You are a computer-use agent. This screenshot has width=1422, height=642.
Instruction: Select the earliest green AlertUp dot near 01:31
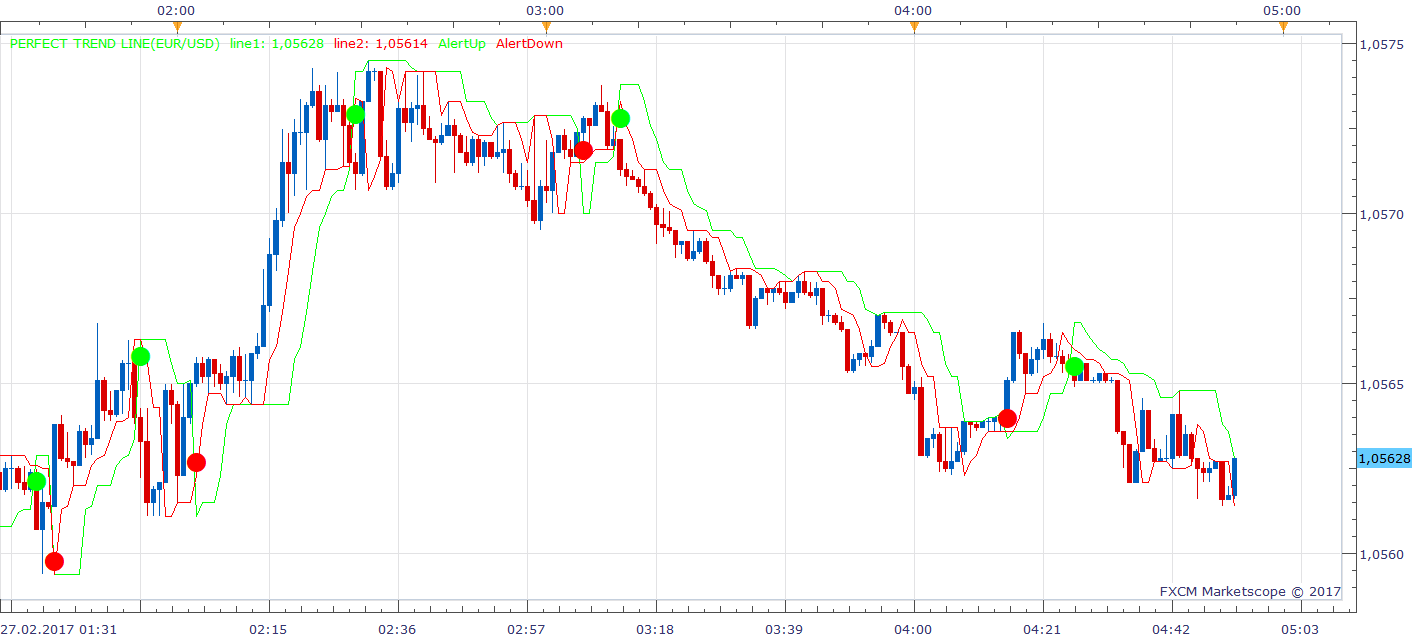(x=36, y=482)
